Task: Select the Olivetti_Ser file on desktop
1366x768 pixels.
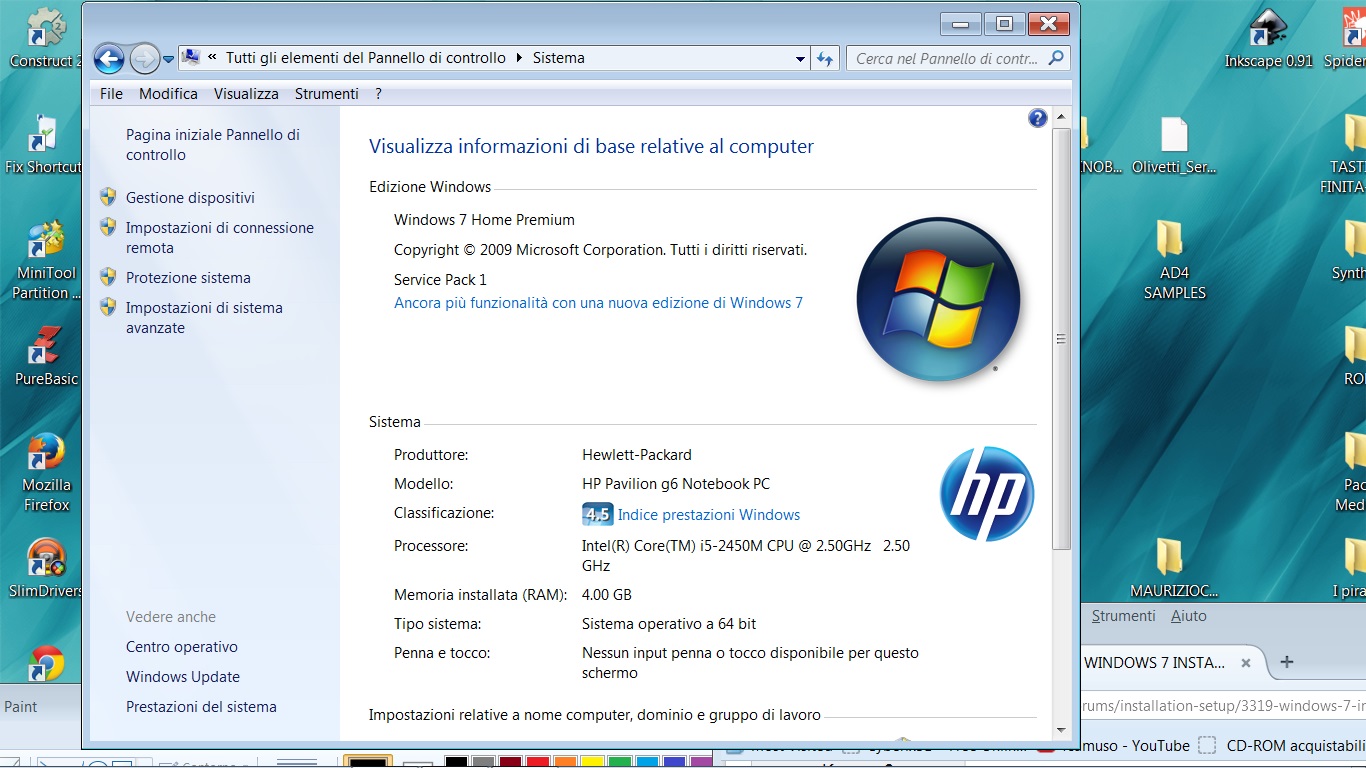Action: point(1174,145)
